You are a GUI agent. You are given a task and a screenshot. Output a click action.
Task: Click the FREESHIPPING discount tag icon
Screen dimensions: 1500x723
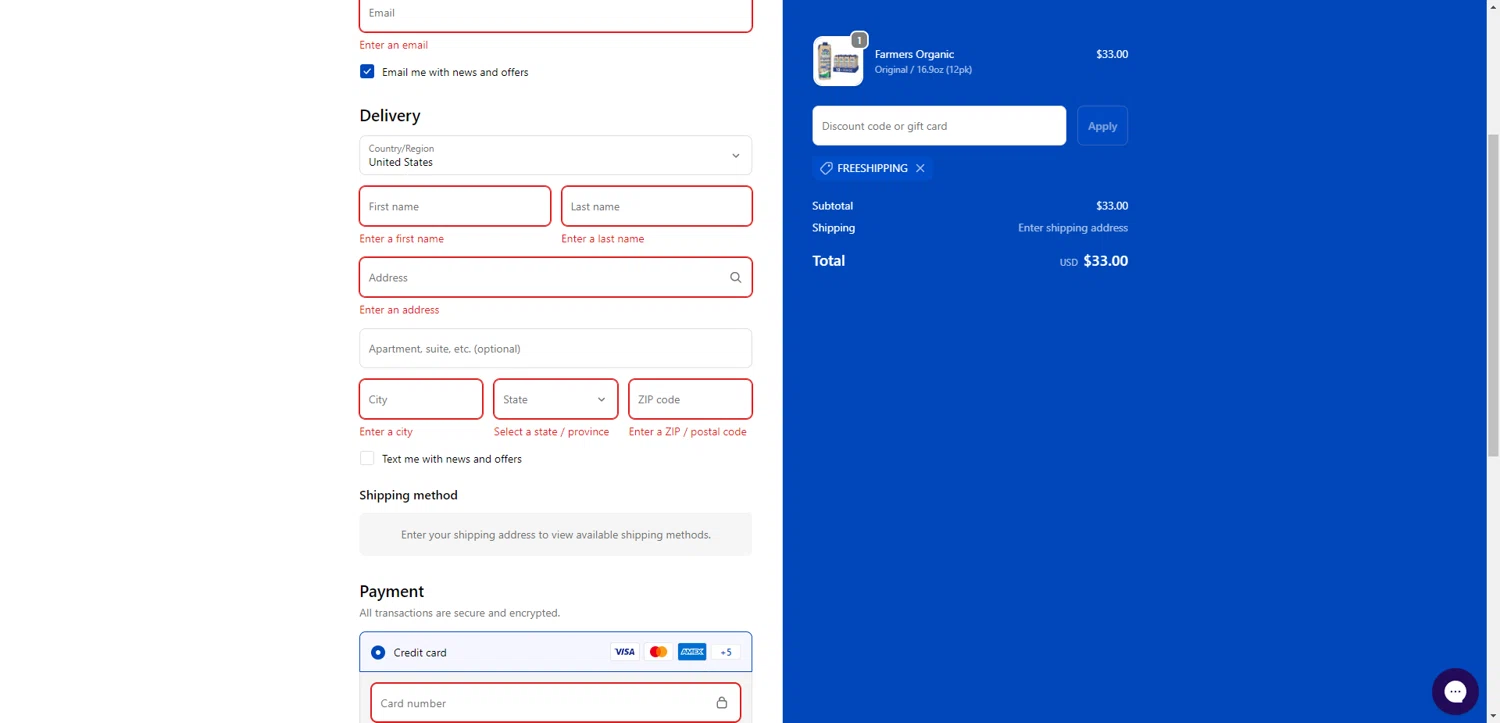[x=826, y=168]
